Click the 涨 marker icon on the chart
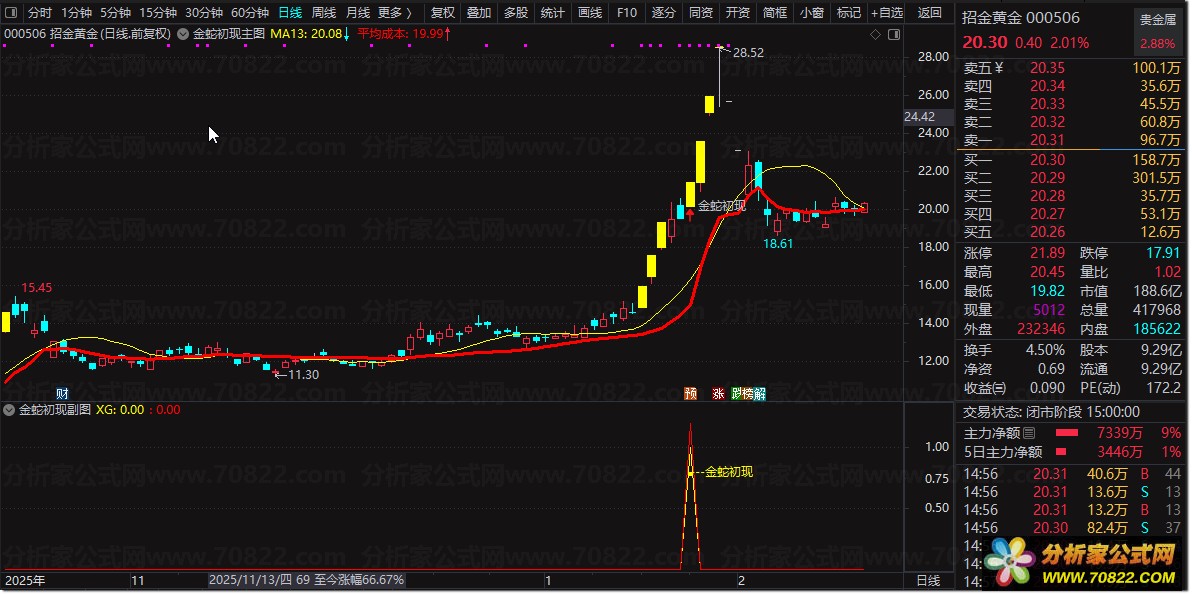The width and height of the screenshot is (1192, 594). [718, 393]
